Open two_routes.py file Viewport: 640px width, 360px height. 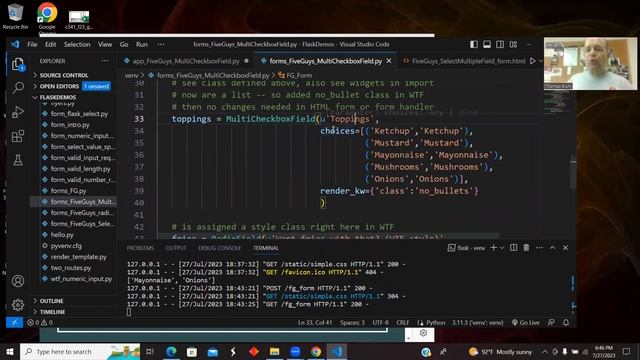point(71,268)
